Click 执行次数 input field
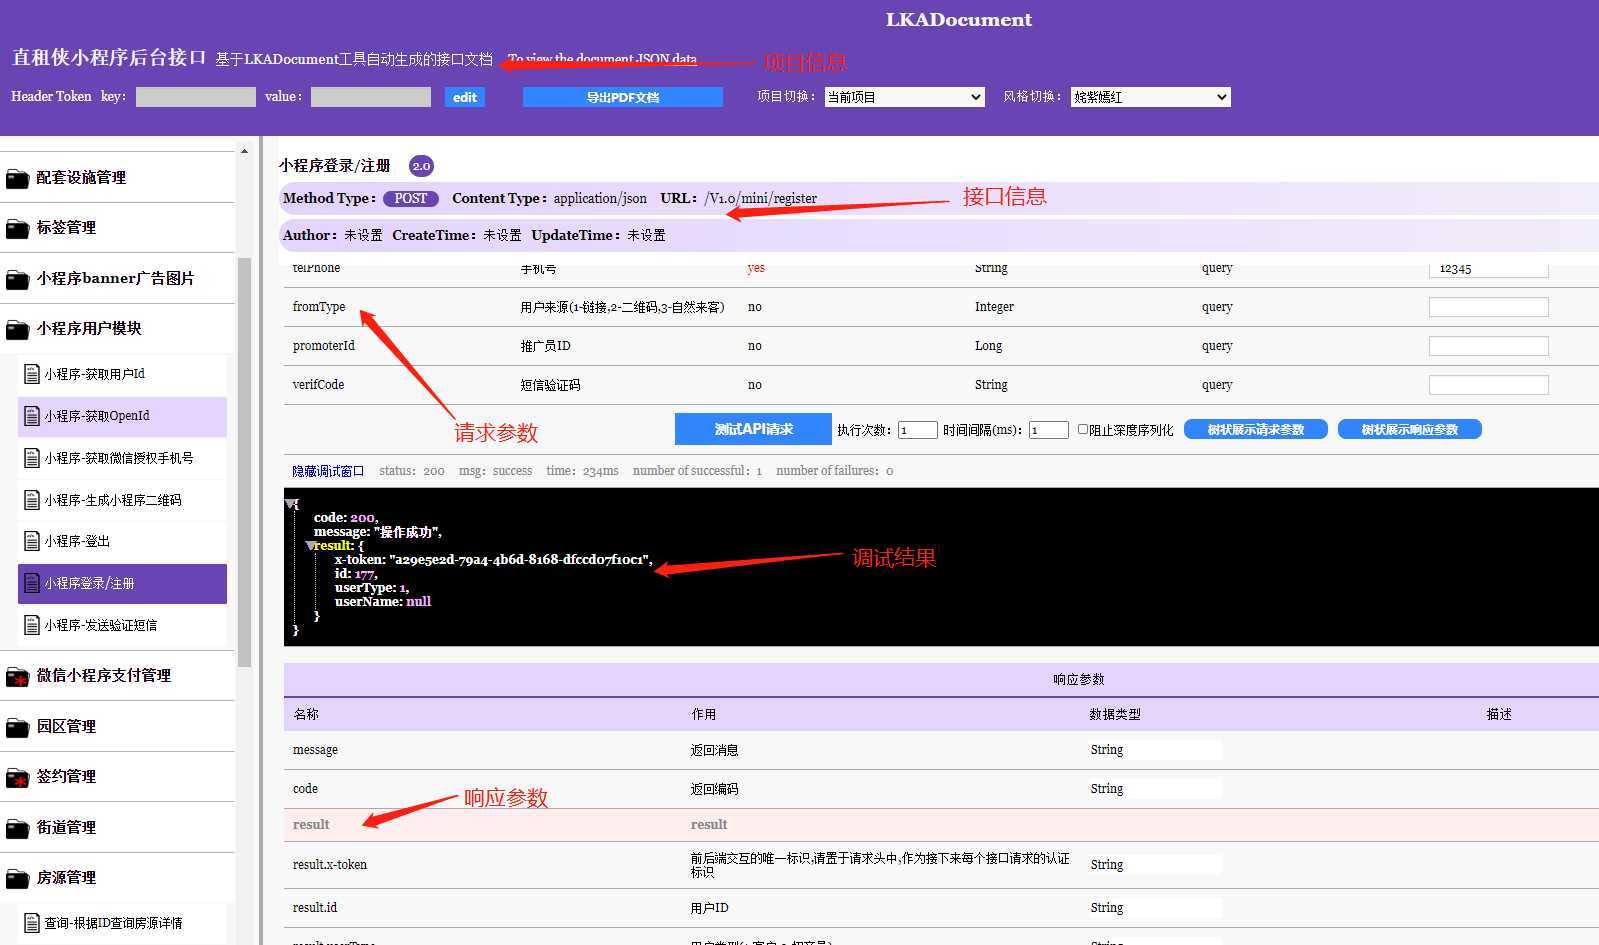This screenshot has width=1599, height=945. (x=917, y=430)
